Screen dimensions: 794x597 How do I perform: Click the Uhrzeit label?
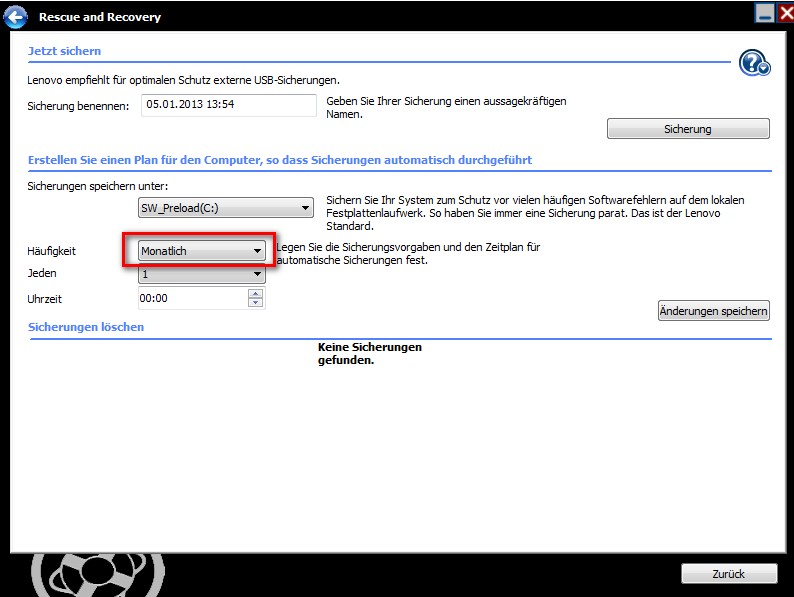click(45, 299)
